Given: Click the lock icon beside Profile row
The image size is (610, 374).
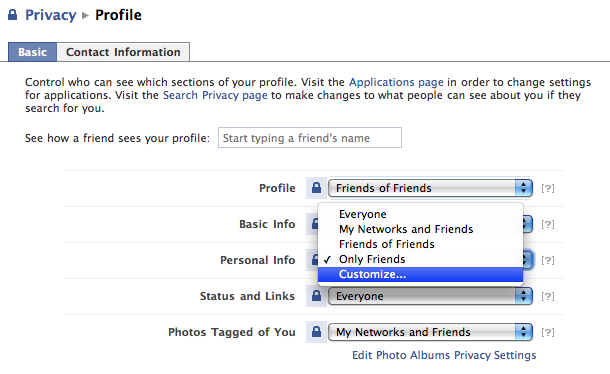Looking at the screenshot, I should tap(316, 188).
